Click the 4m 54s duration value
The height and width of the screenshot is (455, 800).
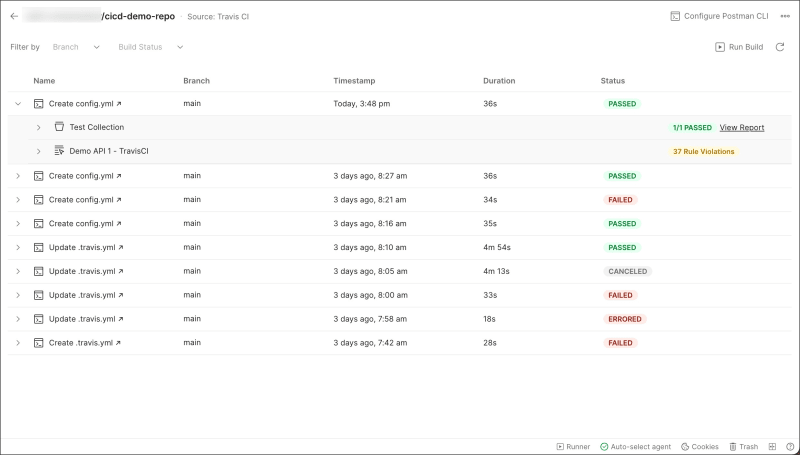click(497, 247)
